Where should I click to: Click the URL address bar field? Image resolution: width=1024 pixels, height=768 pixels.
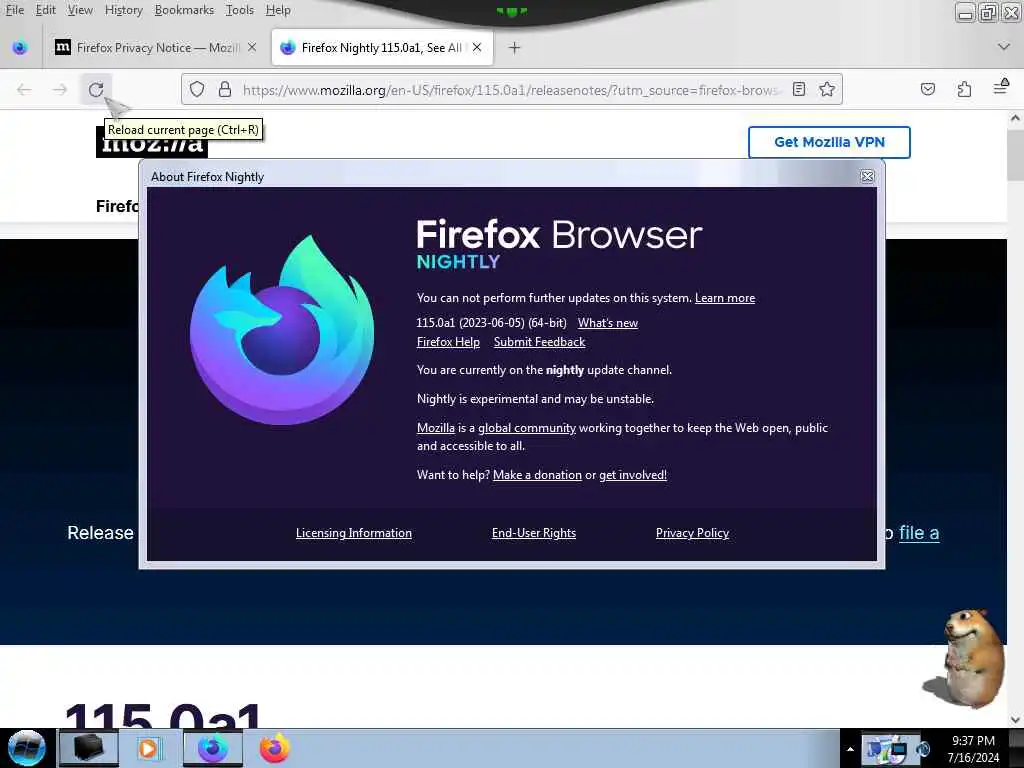512,89
